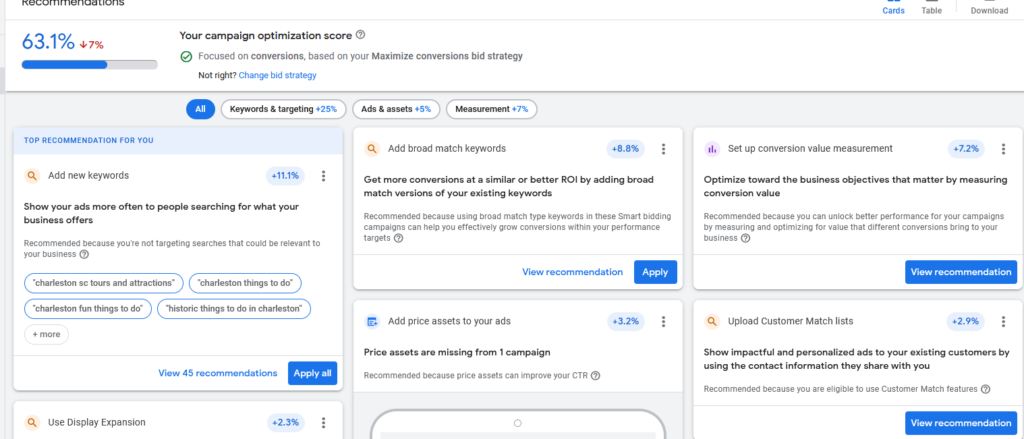This screenshot has width=1024, height=439.
Task: Select keyword "charleston fun things to do"
Action: point(88,308)
